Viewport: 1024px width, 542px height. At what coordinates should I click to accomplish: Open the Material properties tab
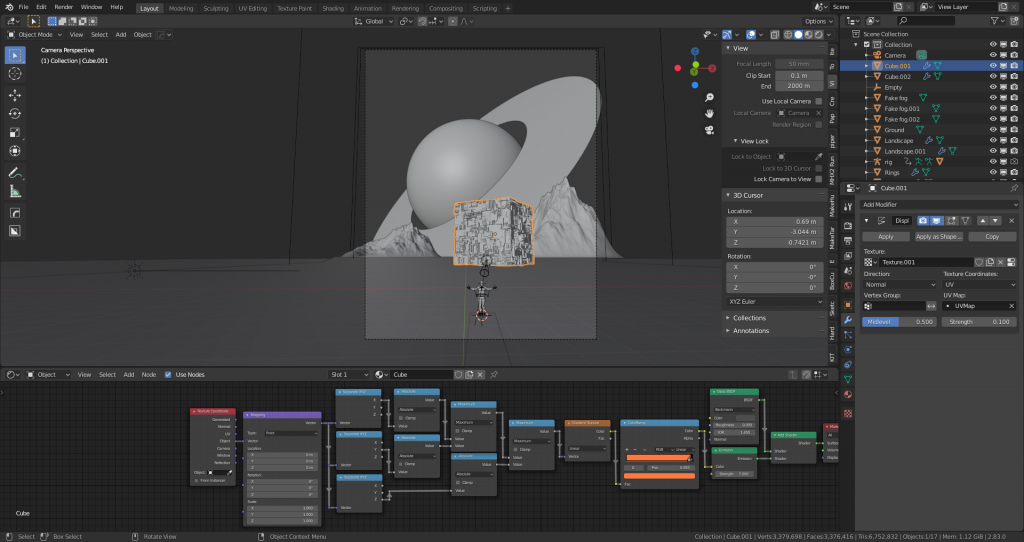coord(848,394)
